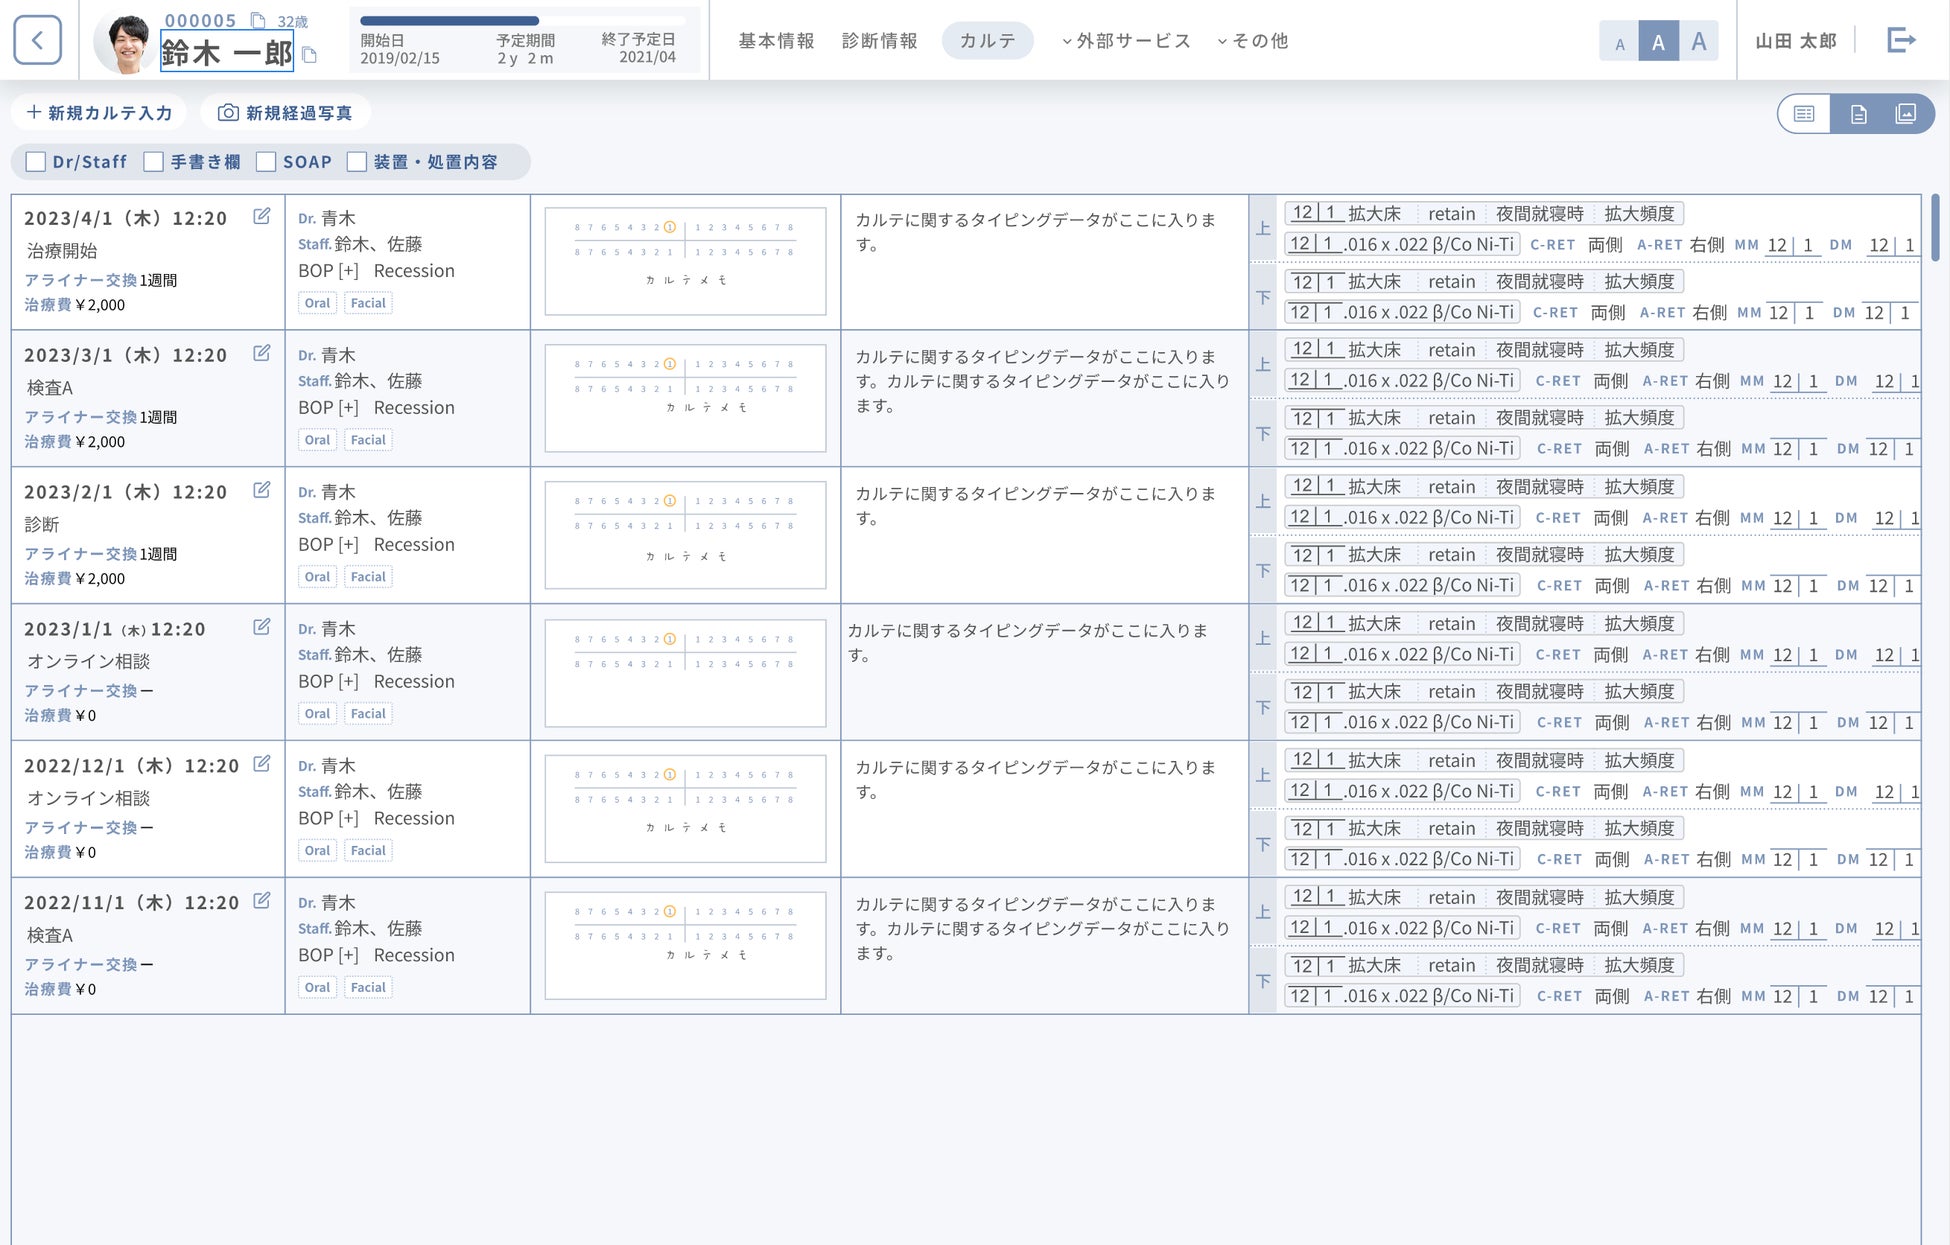Switch to list view layout icon
Screen dimensions: 1950x1245
click(1804, 114)
